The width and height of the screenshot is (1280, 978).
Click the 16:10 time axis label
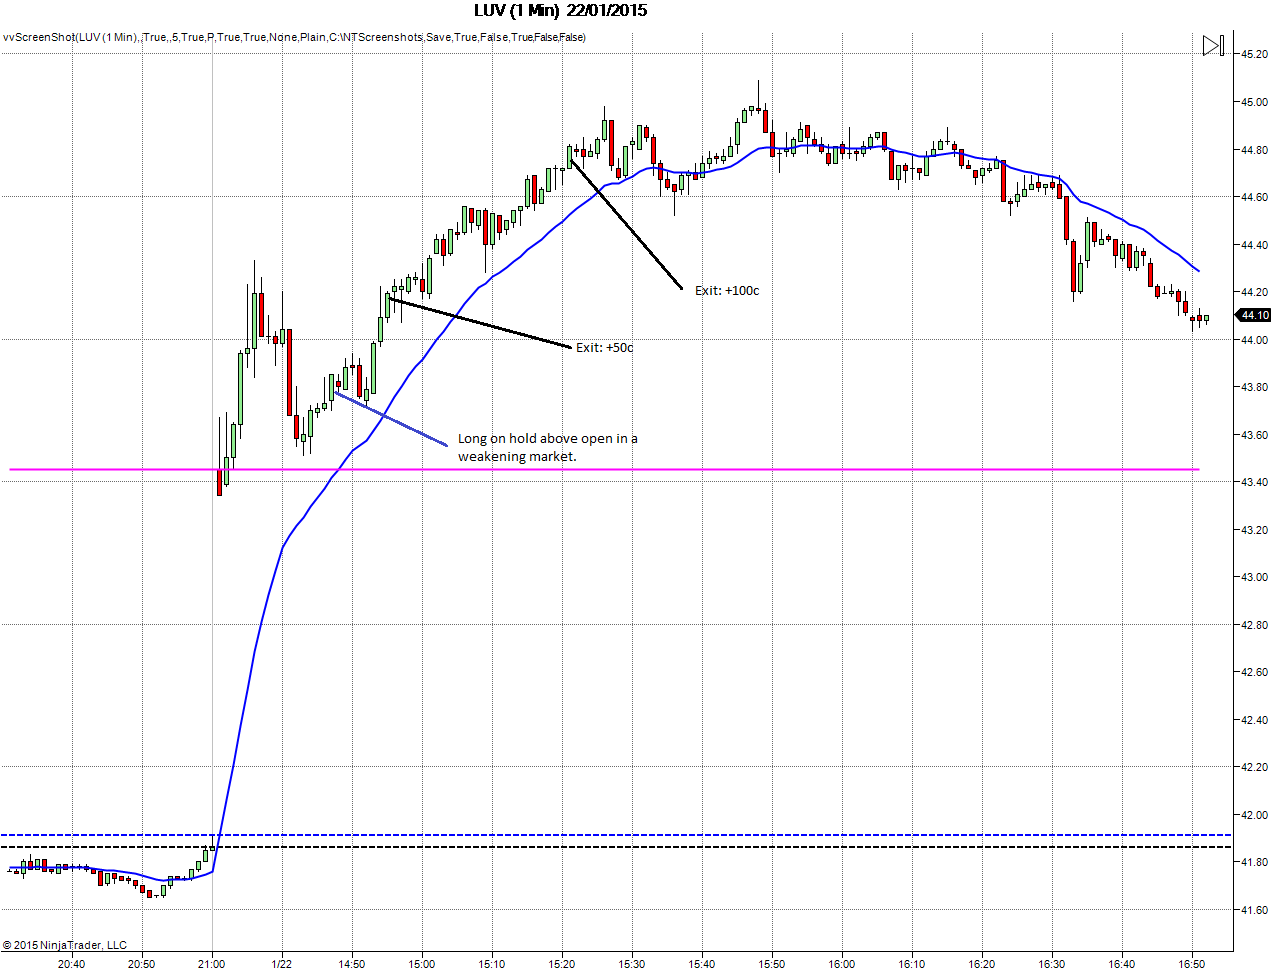tap(911, 964)
